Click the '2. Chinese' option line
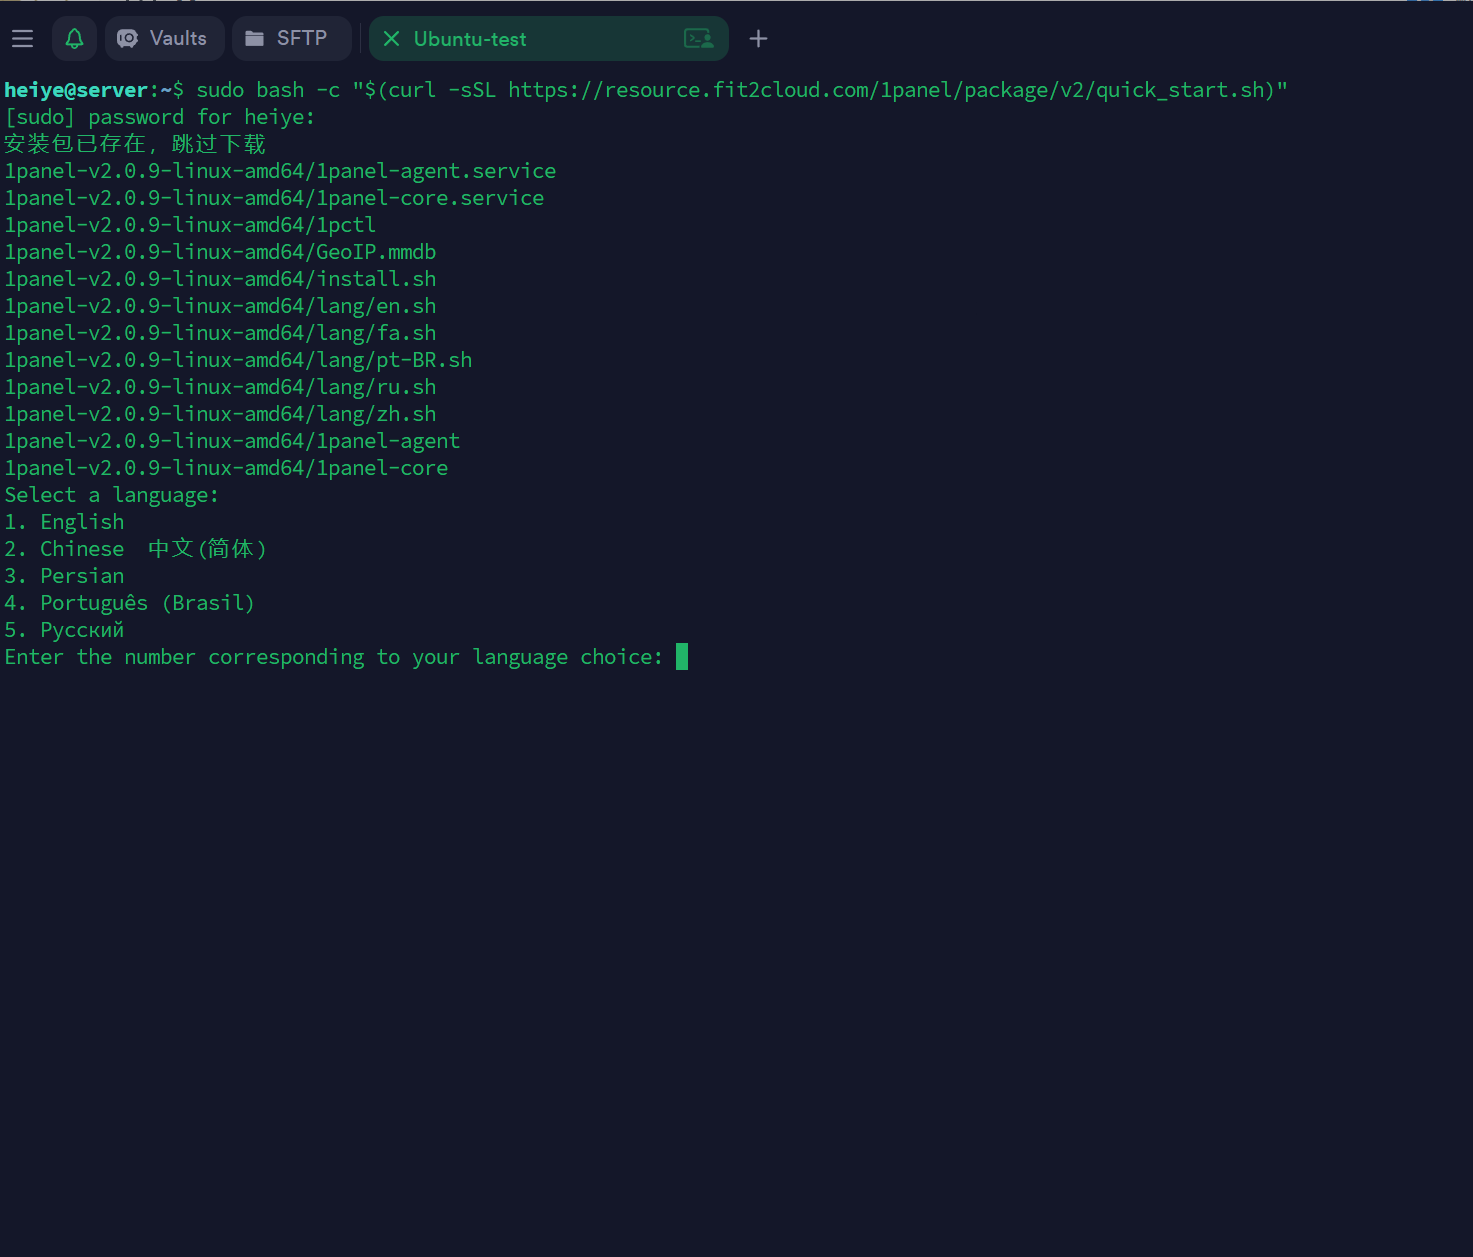 [x=135, y=549]
